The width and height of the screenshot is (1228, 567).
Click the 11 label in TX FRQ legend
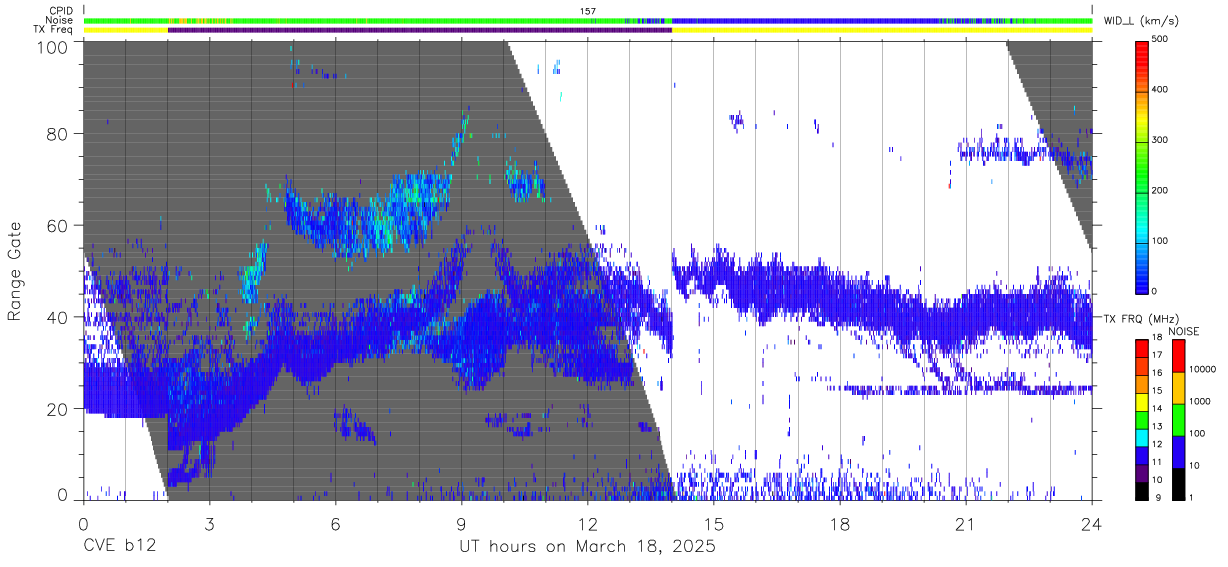[x=1156, y=462]
